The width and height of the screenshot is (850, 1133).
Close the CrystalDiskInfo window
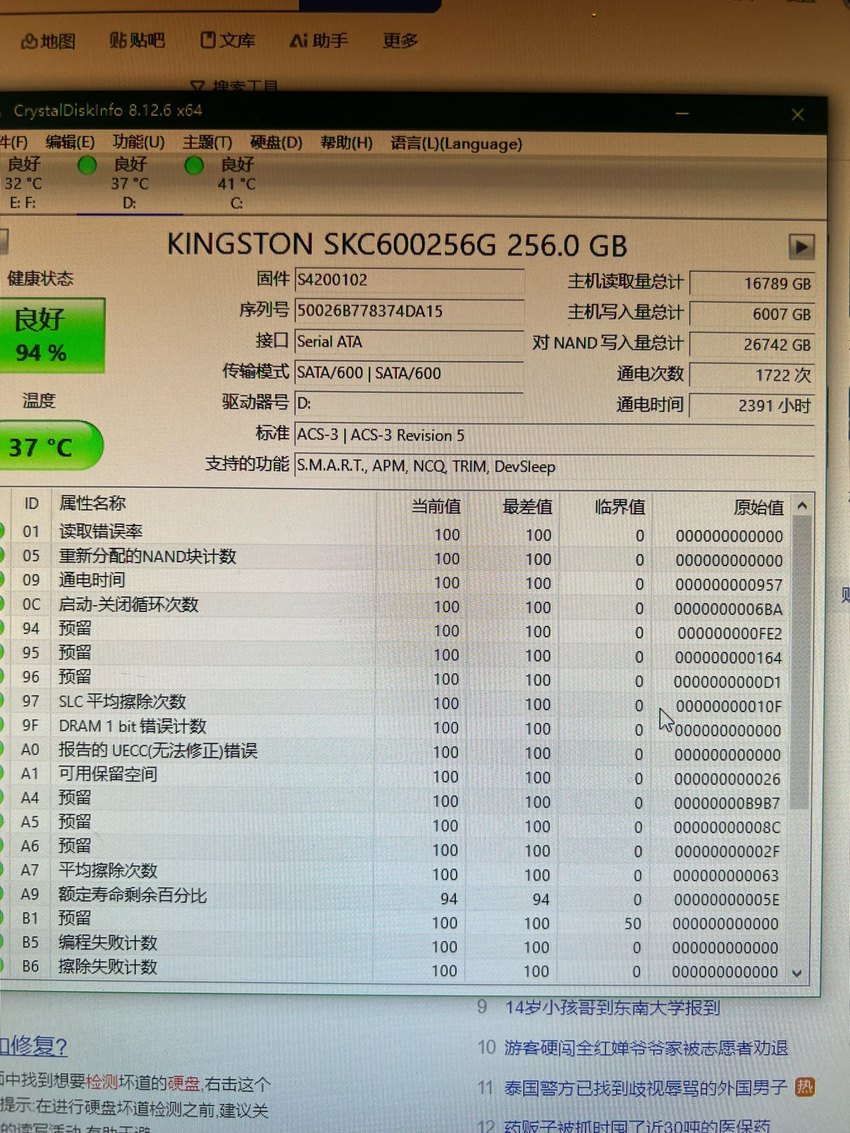click(797, 114)
